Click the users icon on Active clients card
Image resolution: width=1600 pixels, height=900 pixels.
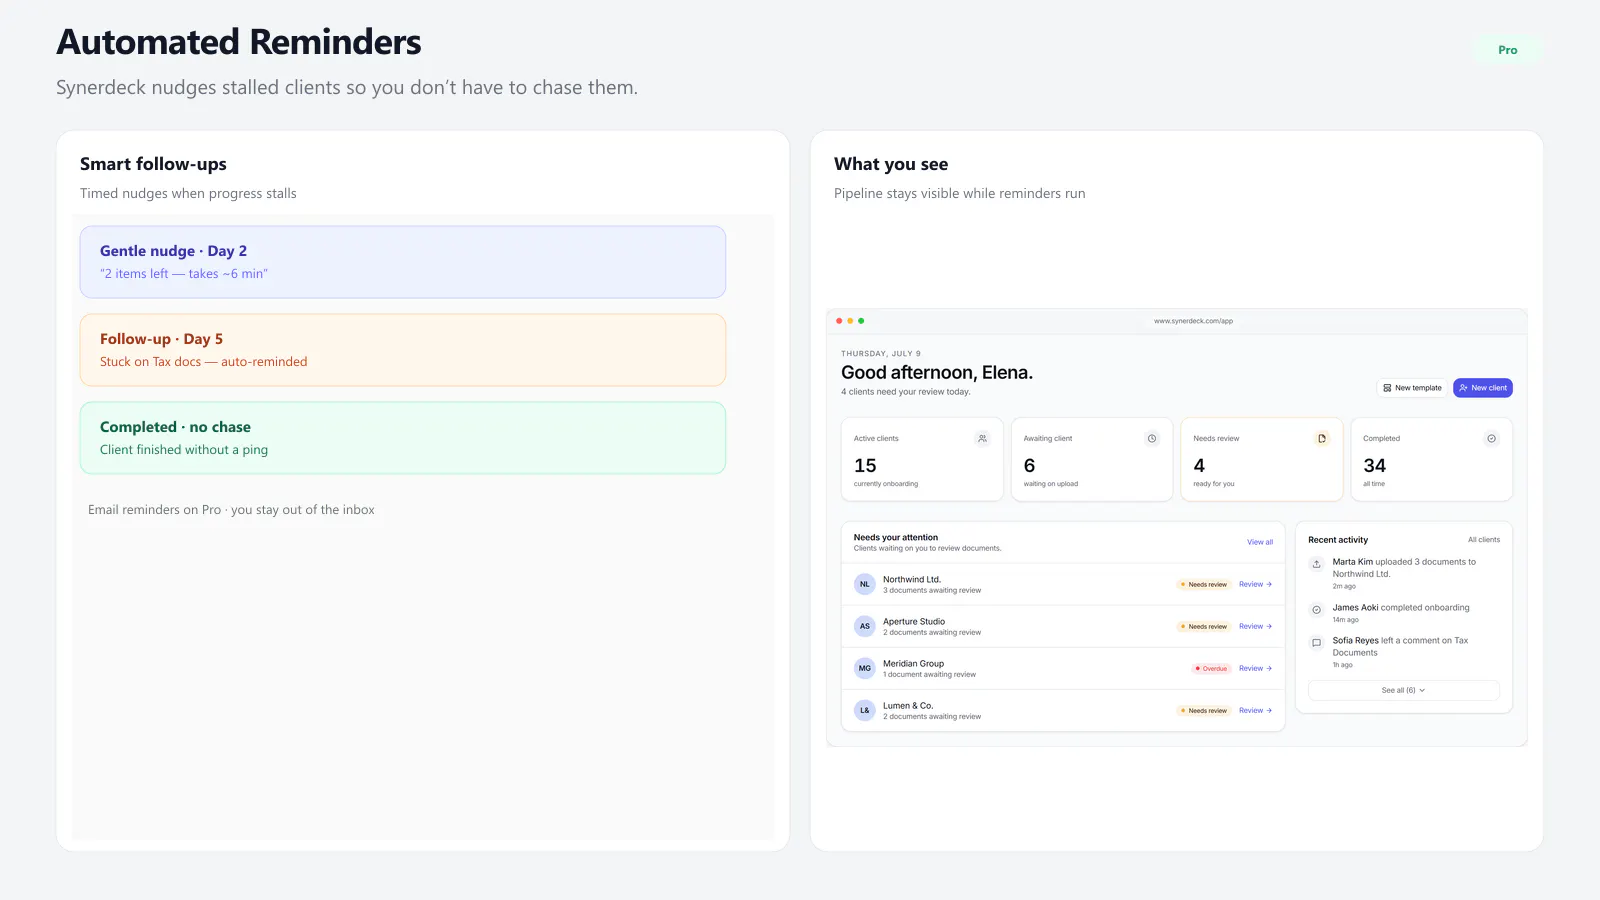point(982,438)
